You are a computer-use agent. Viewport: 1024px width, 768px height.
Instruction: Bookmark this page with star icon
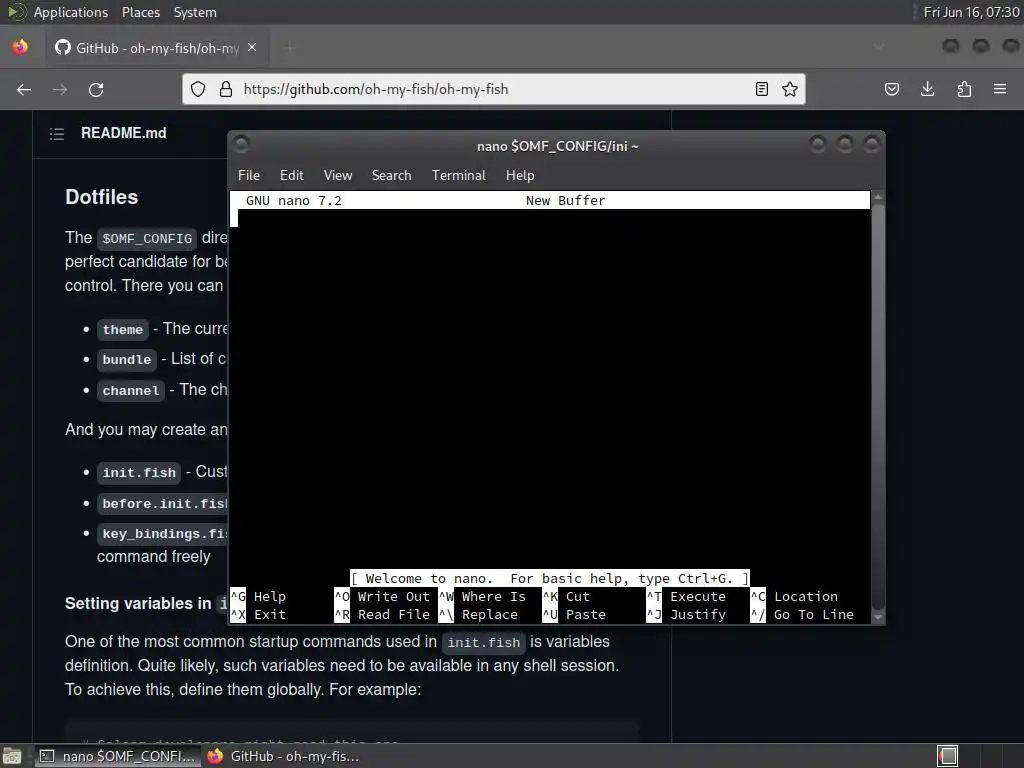pyautogui.click(x=790, y=89)
